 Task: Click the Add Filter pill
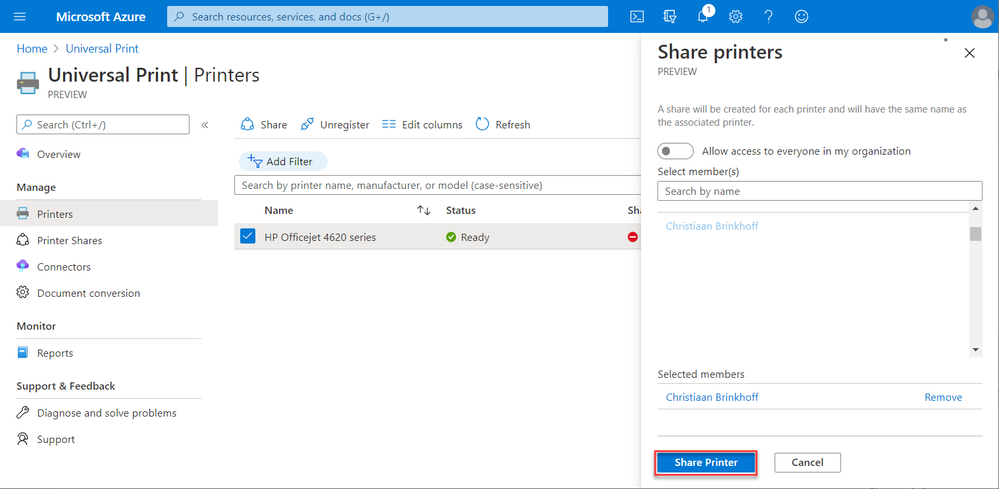283,161
